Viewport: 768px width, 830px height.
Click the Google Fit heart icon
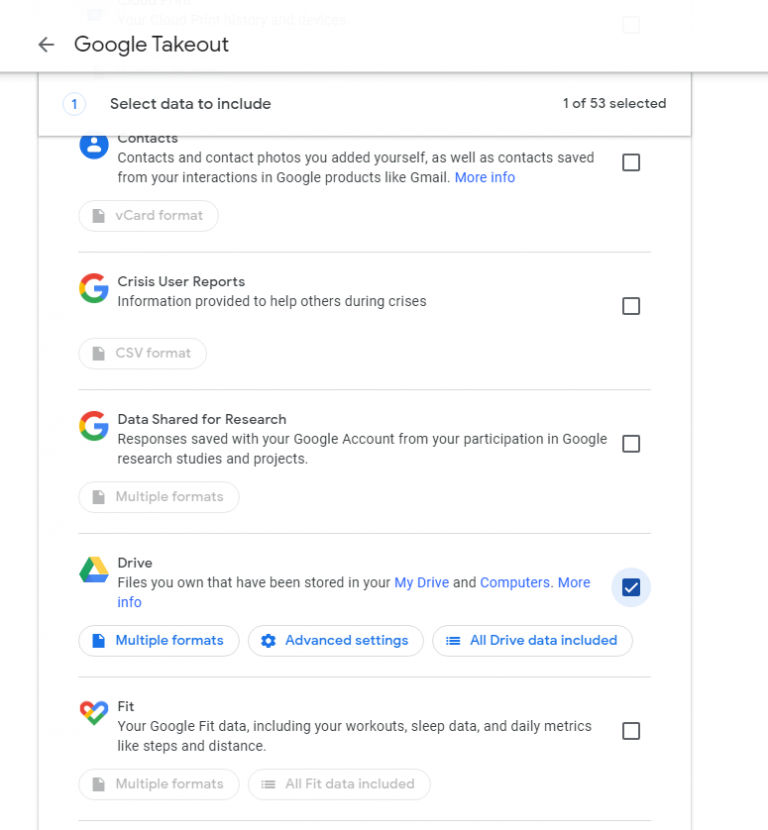[x=93, y=713]
